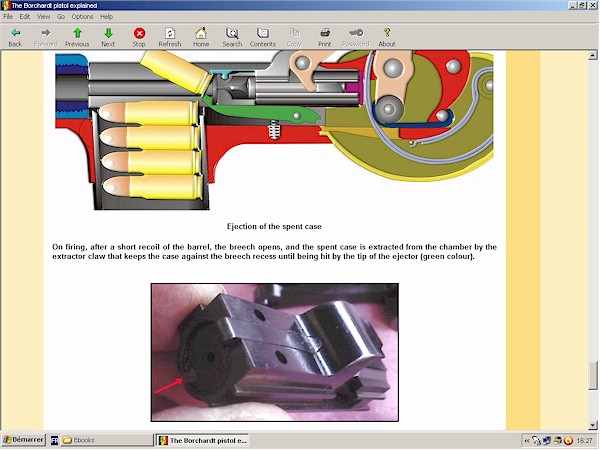Click the red Stop icon
The width and height of the screenshot is (600, 450).
point(139,33)
